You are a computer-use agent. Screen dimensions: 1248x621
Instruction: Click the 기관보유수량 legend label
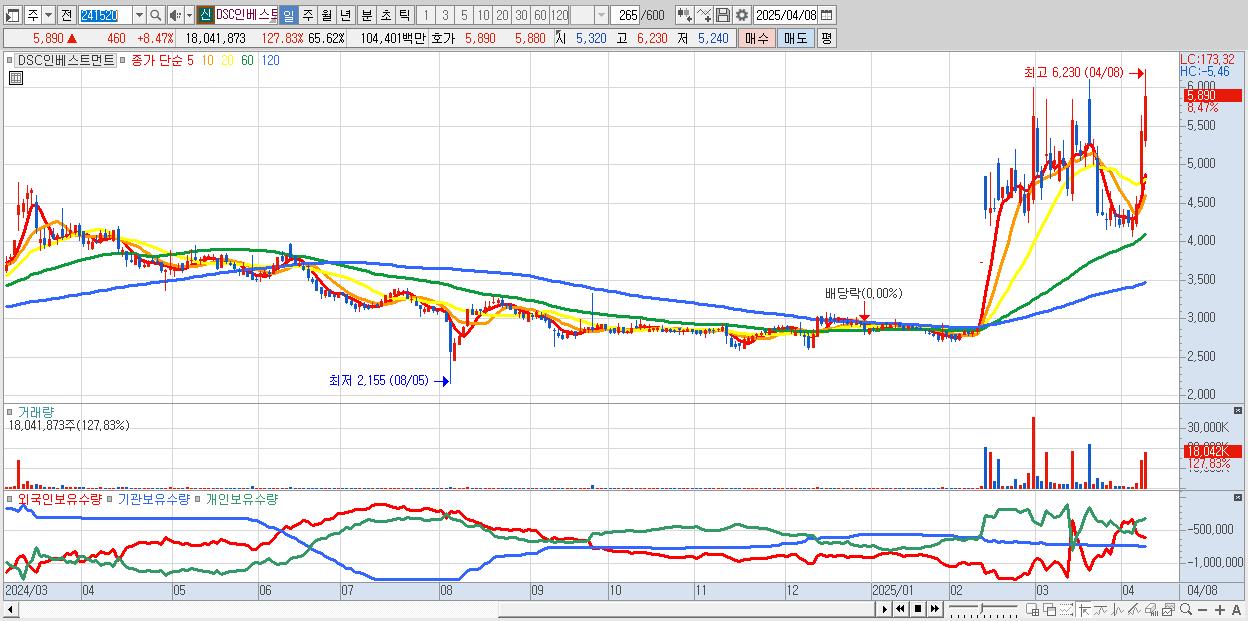[x=153, y=498]
